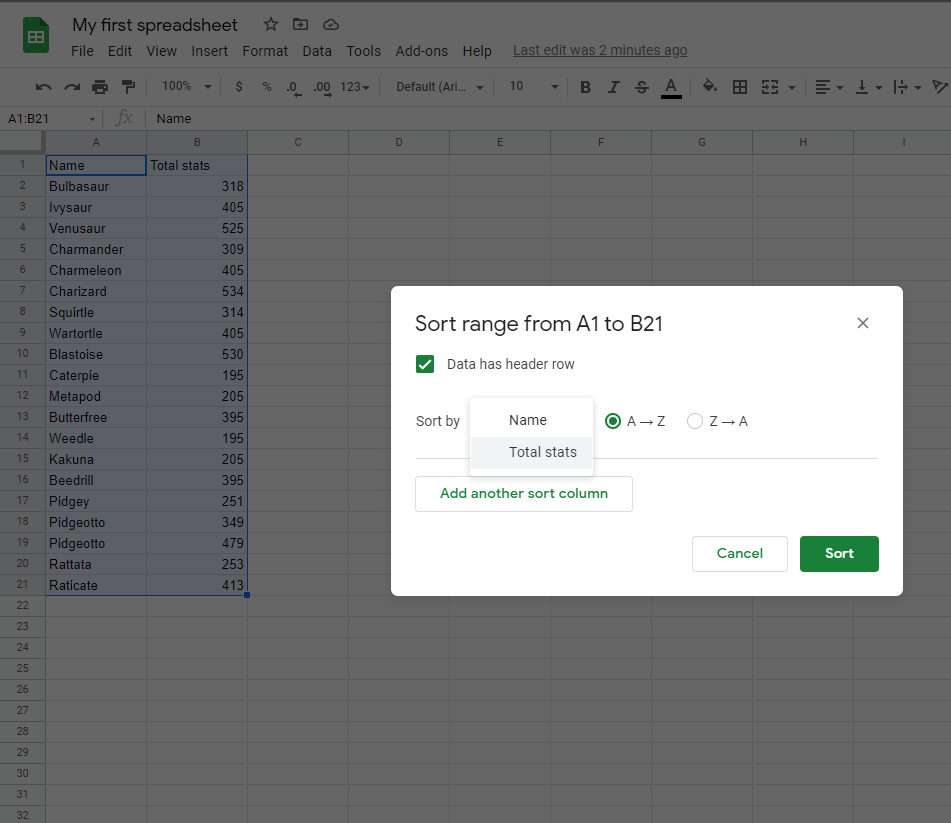The image size is (951, 823).
Task: Click the move to folder icon
Action: tap(300, 24)
